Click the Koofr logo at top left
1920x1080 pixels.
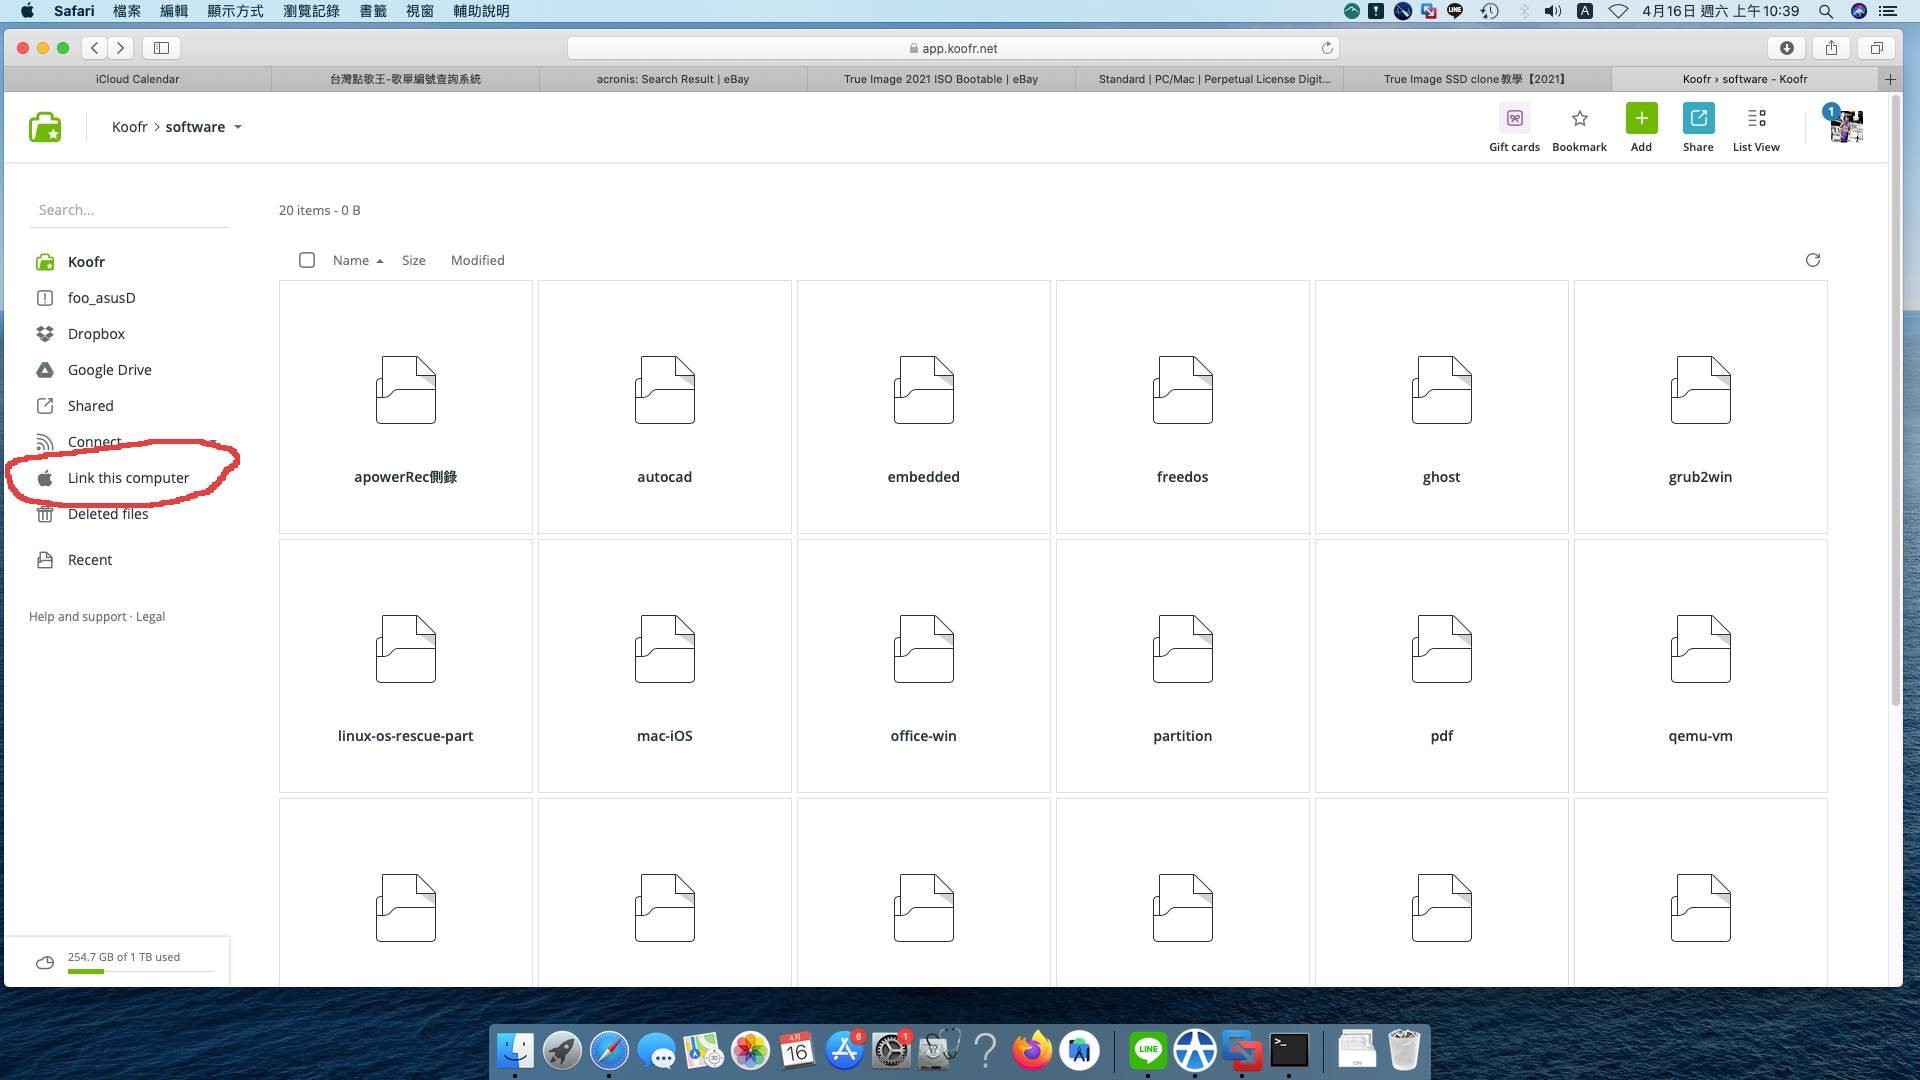pyautogui.click(x=45, y=127)
